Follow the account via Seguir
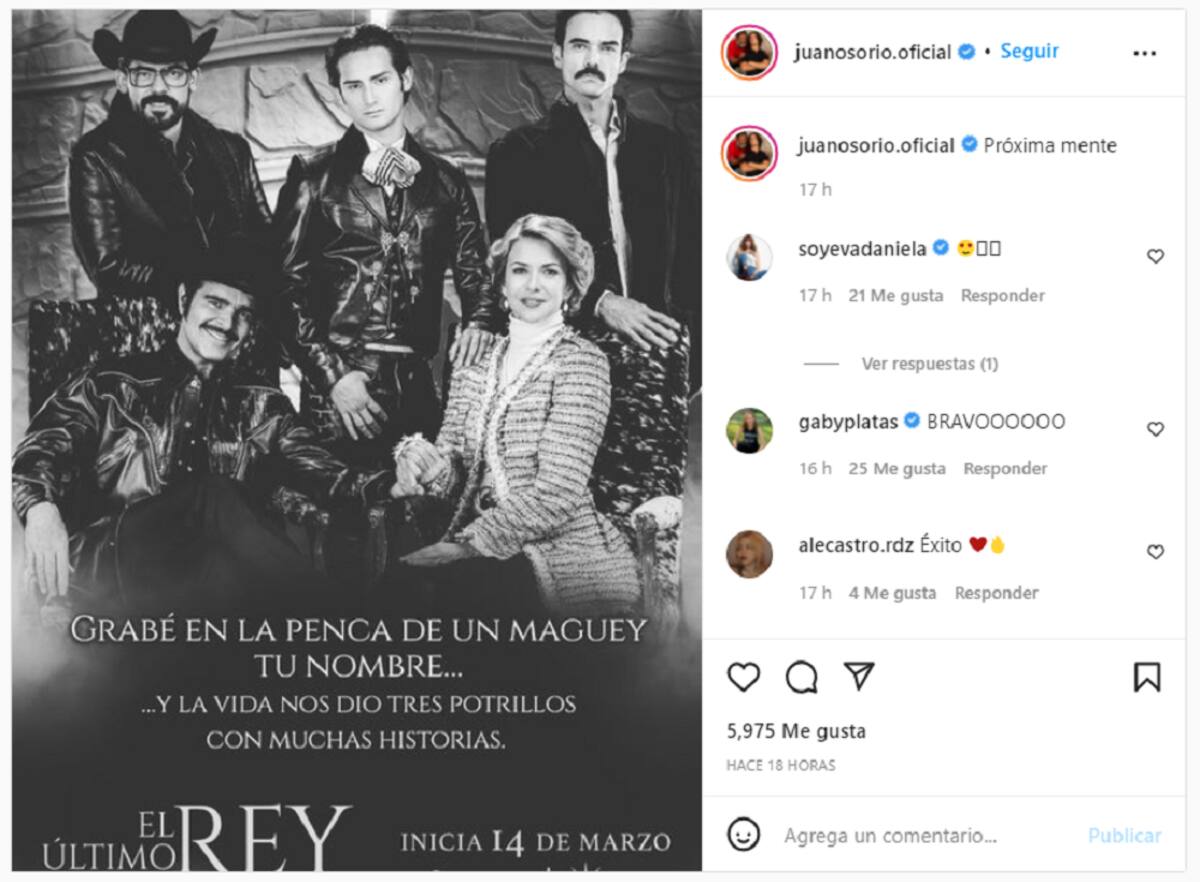Image resolution: width=1200 pixels, height=882 pixels. pos(1030,51)
